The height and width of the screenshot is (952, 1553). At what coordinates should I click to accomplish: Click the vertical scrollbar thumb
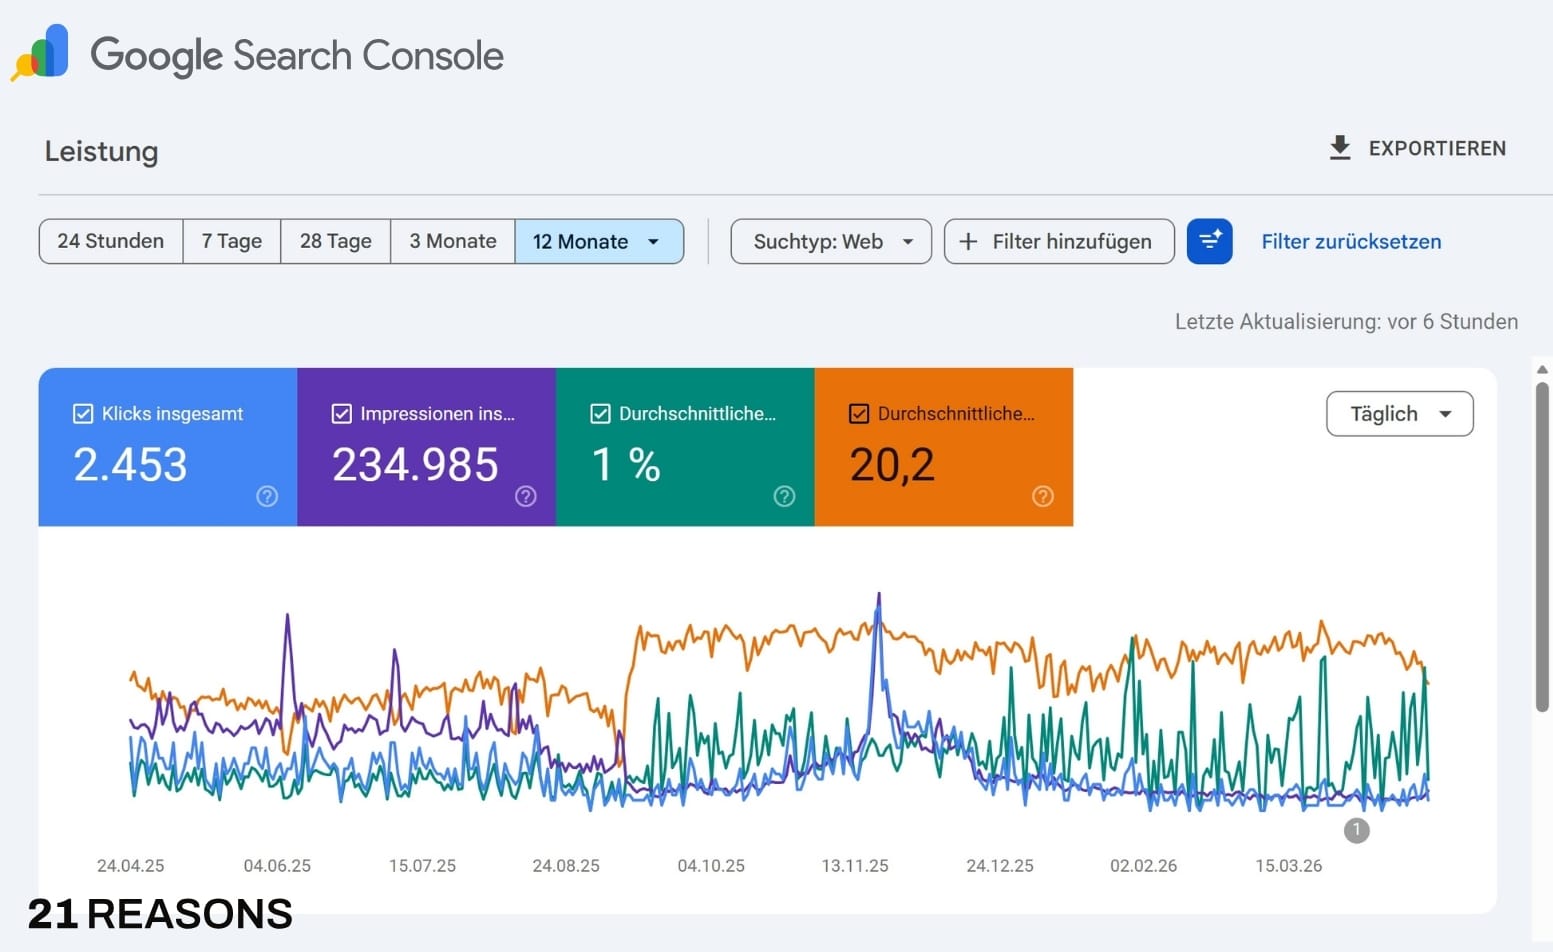point(1542,547)
